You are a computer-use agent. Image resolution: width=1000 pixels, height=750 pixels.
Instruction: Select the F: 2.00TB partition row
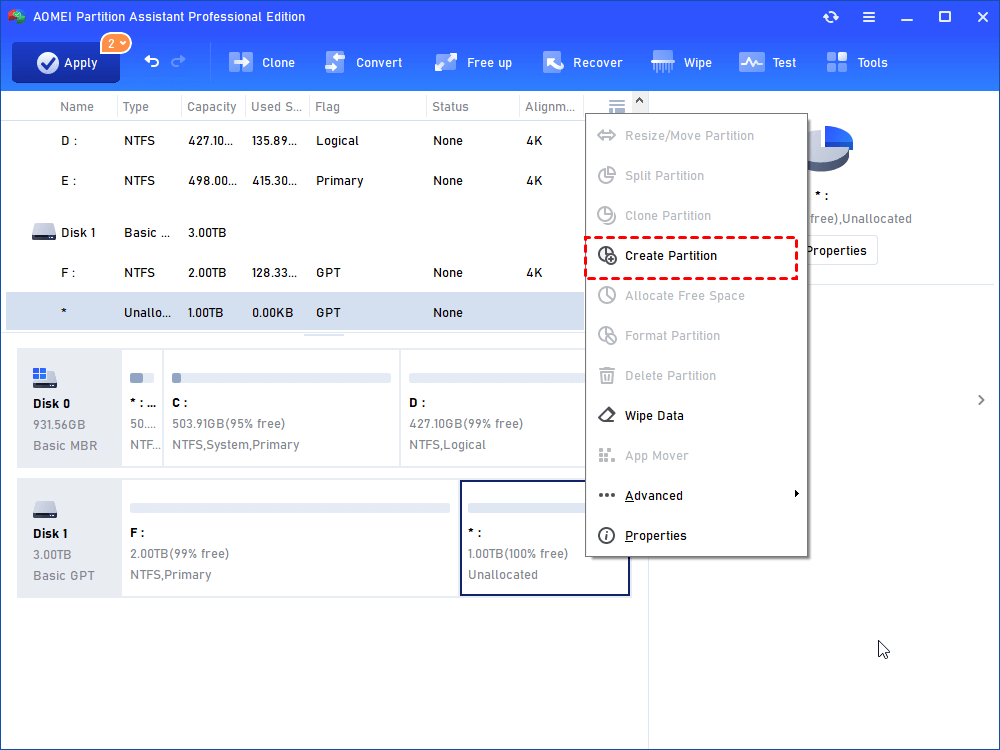[x=295, y=273]
